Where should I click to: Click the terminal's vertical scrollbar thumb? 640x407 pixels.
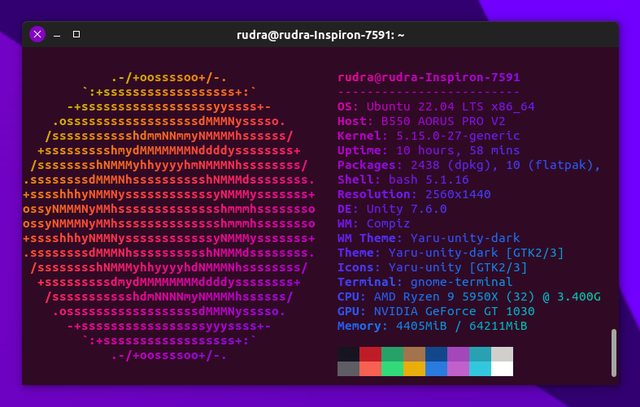pyautogui.click(x=613, y=353)
